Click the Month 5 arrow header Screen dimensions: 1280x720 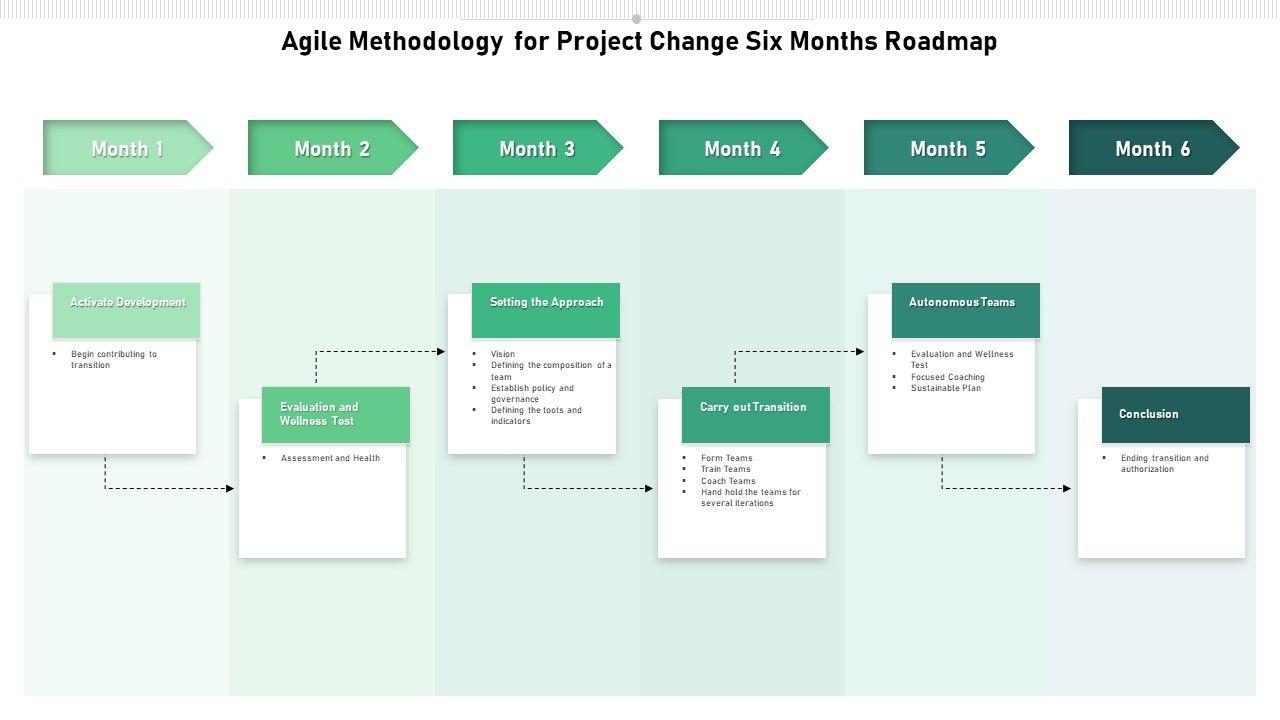click(x=948, y=148)
